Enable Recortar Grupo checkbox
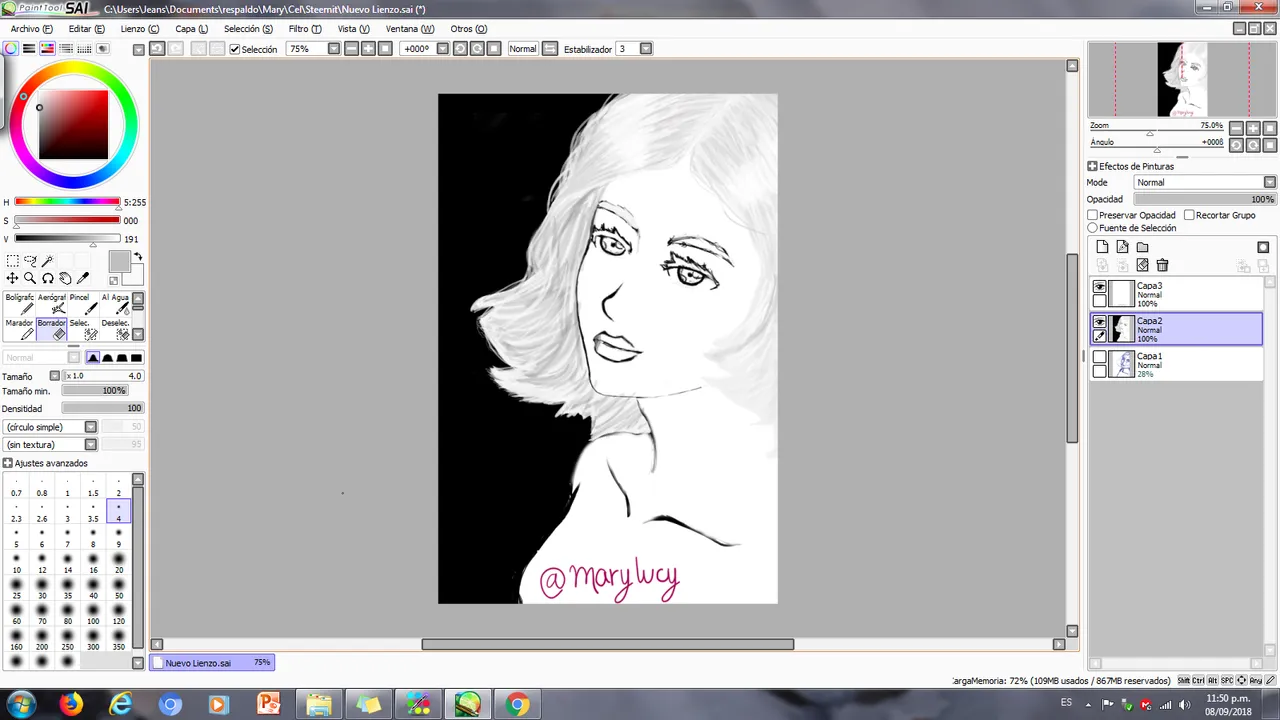 point(1189,215)
